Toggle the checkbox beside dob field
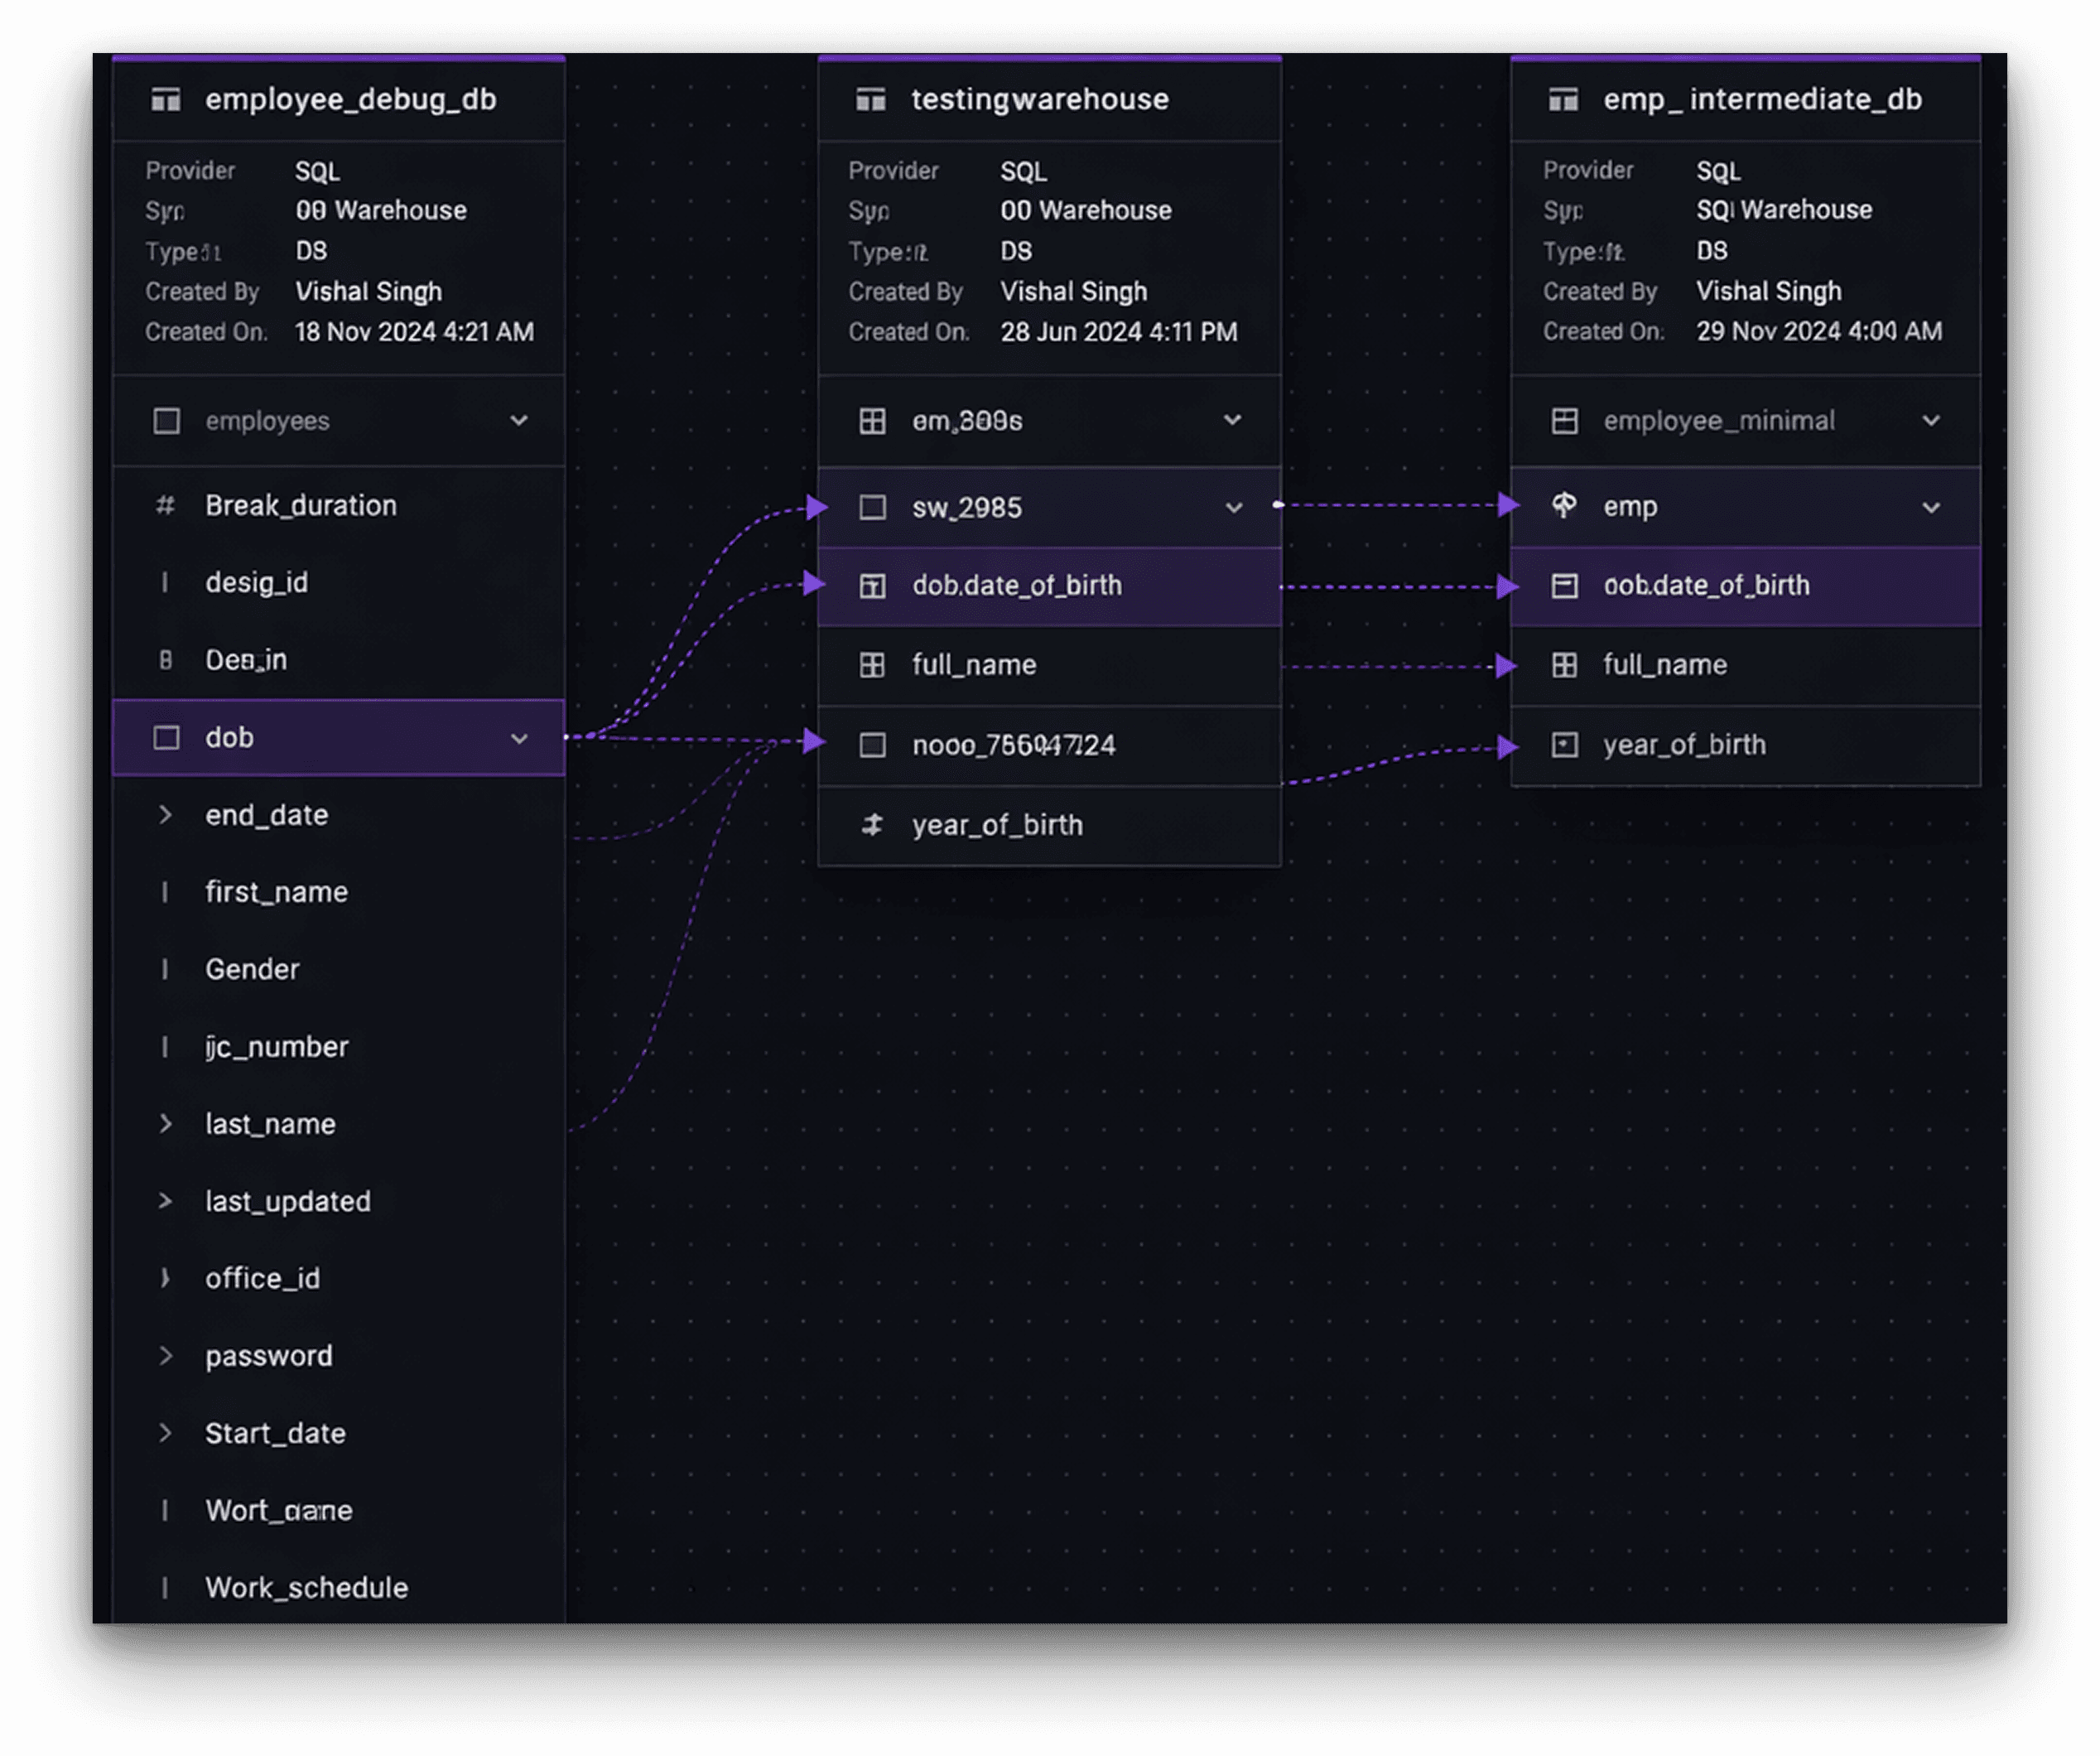Screen dimensions: 2100x1756 point(167,738)
